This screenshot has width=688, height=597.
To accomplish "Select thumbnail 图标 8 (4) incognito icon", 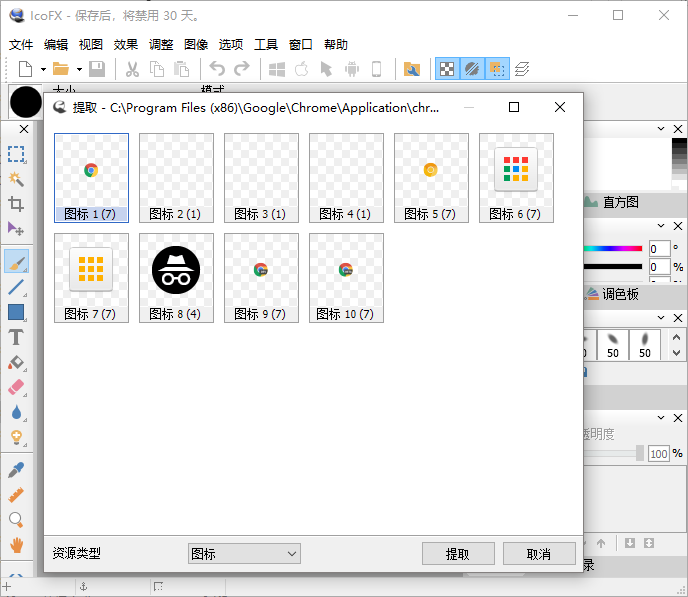I will coord(176,278).
